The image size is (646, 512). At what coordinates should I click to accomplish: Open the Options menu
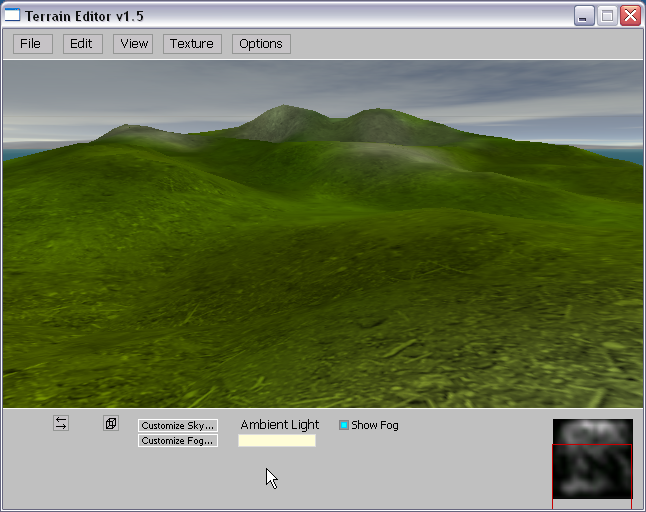coord(261,44)
